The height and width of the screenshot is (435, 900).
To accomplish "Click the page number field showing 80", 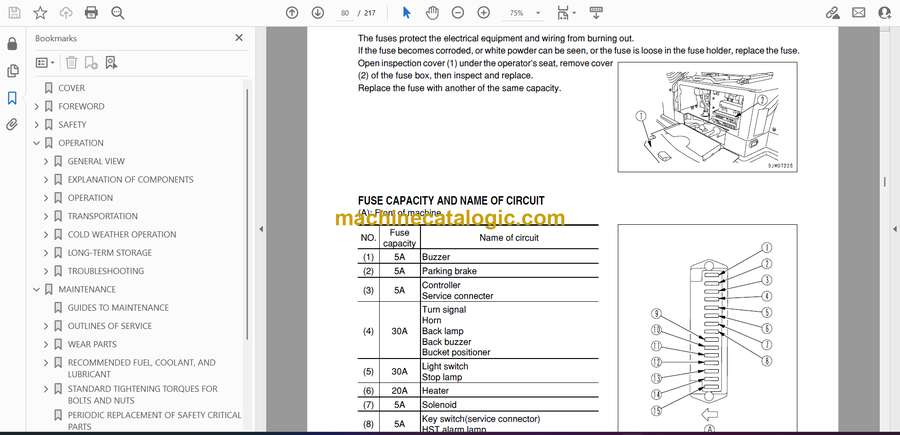I will [x=344, y=13].
